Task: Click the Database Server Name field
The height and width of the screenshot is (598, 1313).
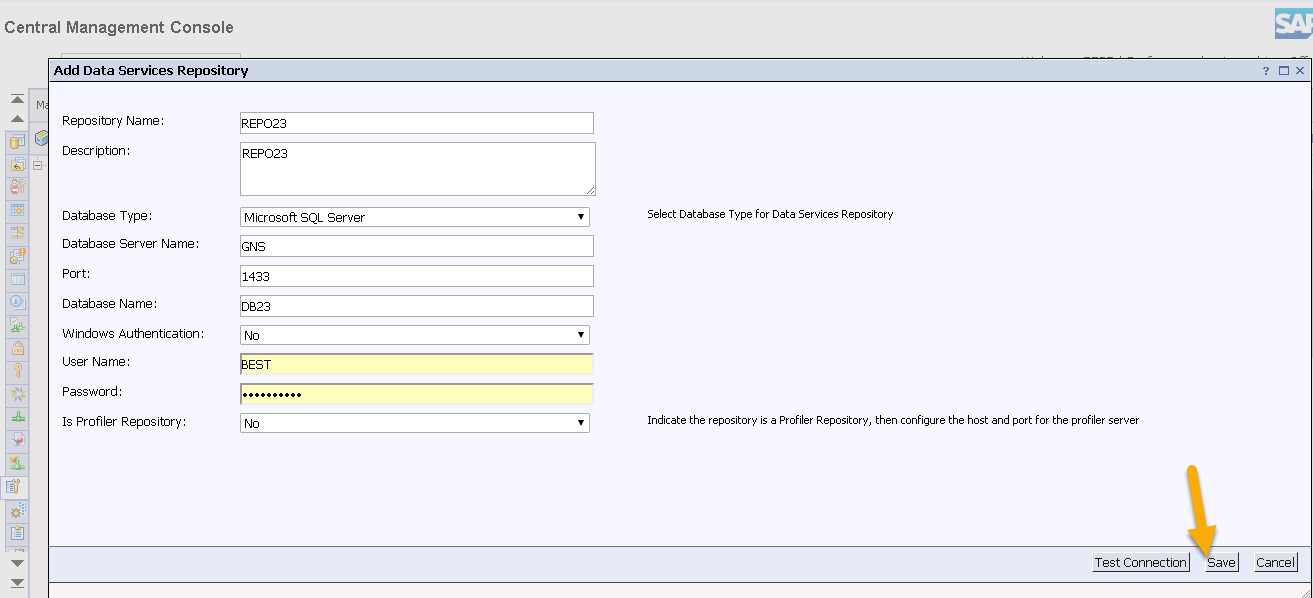Action: [417, 246]
